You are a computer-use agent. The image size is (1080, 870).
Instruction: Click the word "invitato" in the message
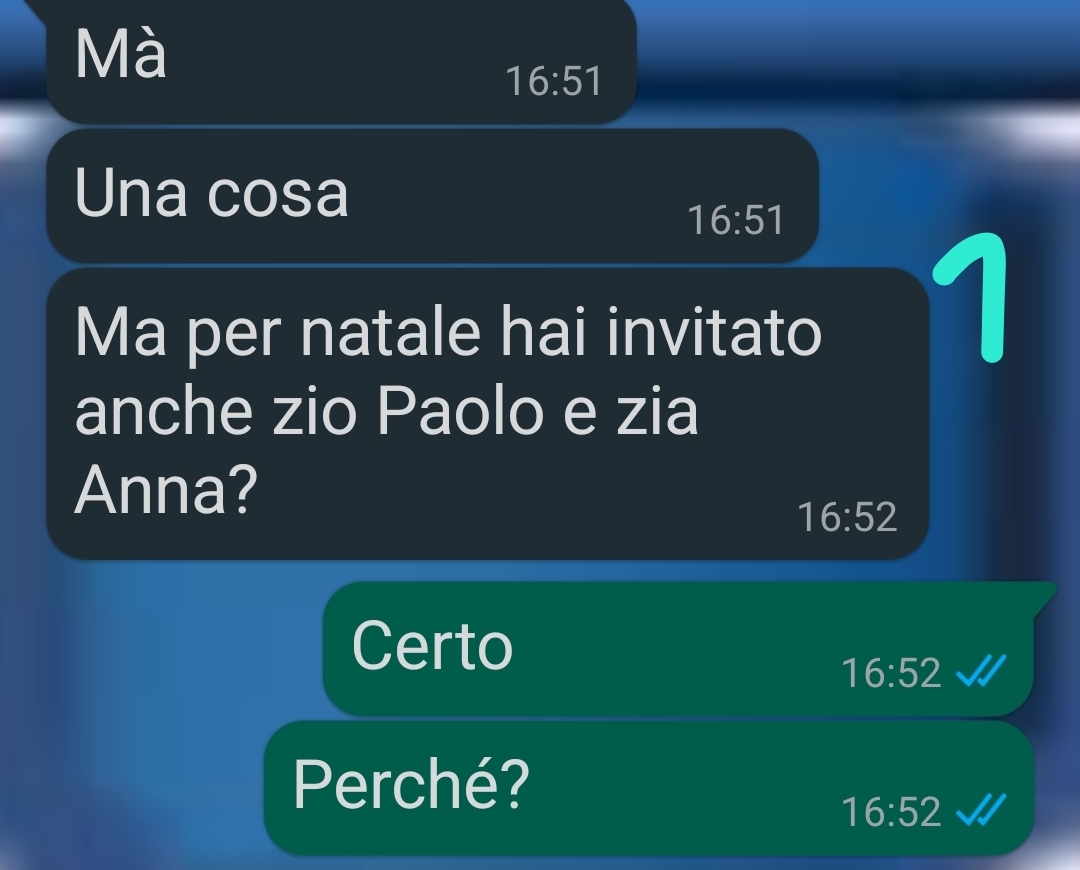[x=715, y=332]
